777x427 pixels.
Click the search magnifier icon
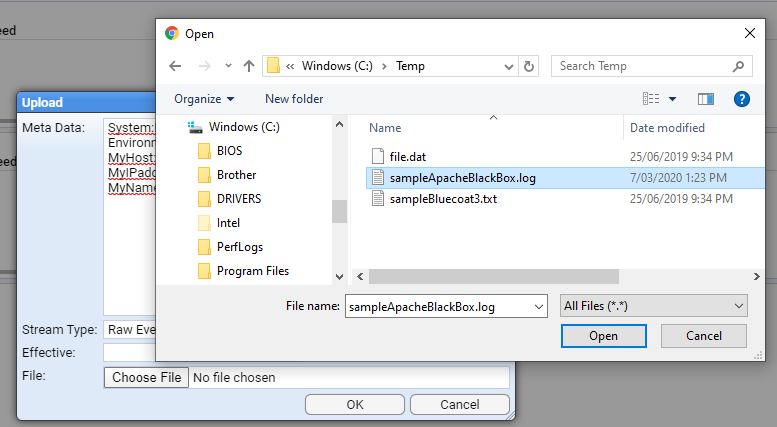pos(738,66)
